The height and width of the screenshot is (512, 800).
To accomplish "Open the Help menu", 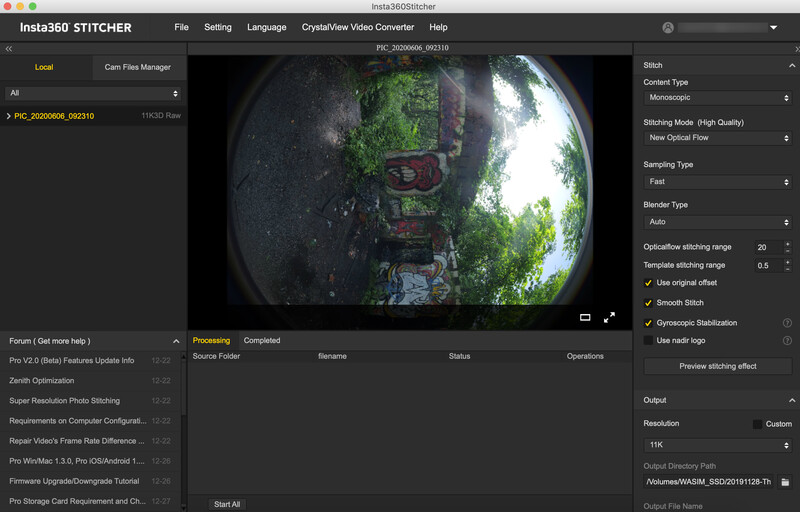I will (x=438, y=28).
